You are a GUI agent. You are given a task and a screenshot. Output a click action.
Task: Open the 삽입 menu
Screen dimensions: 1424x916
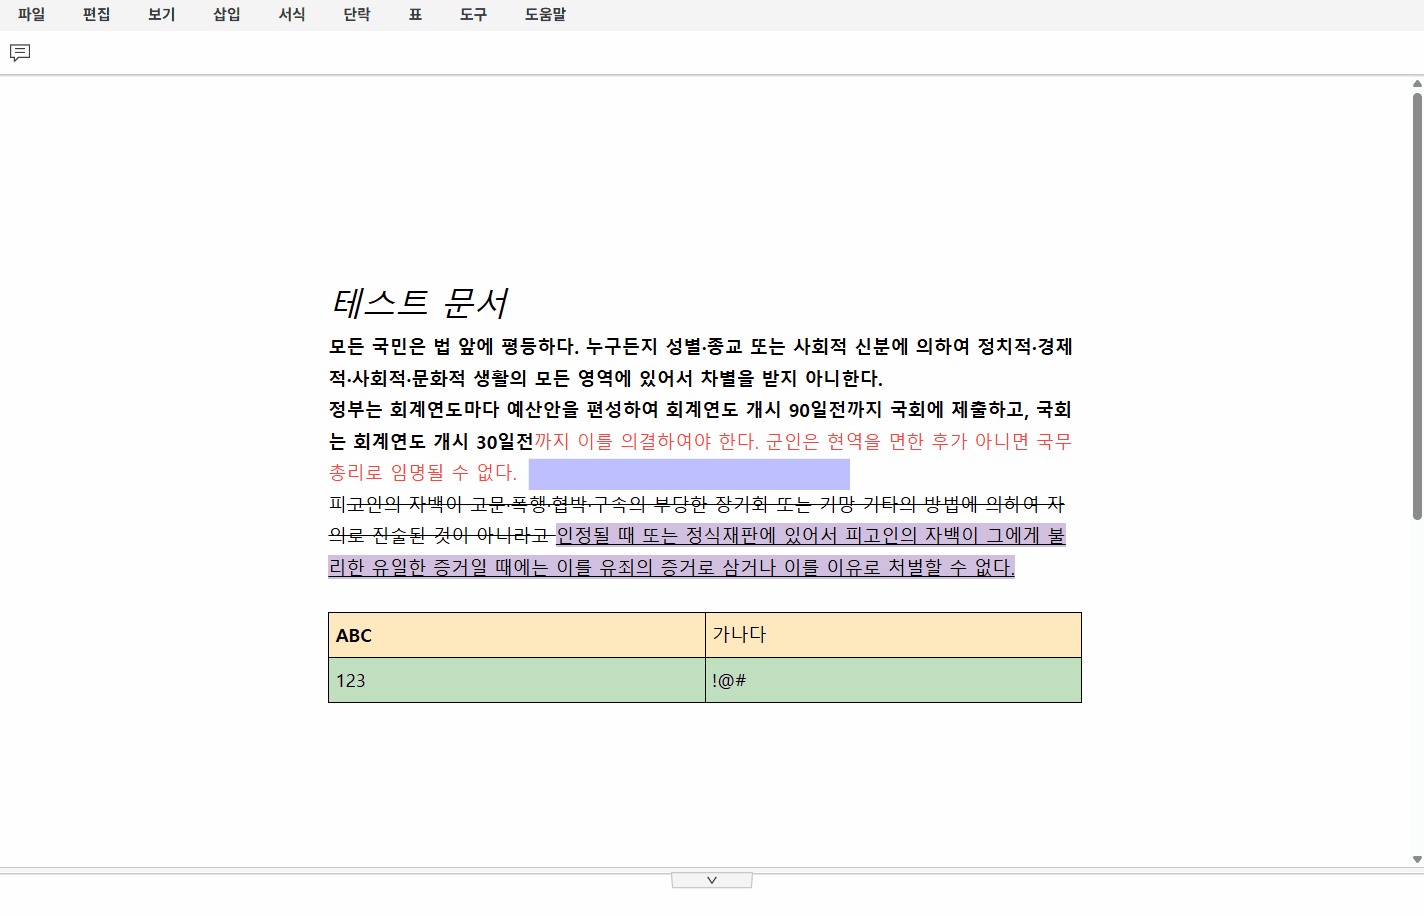227,15
